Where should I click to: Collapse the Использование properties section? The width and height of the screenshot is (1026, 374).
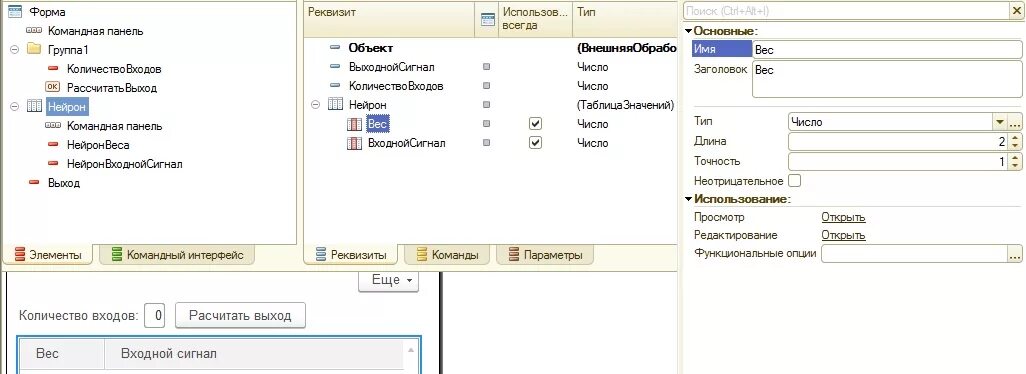(688, 199)
